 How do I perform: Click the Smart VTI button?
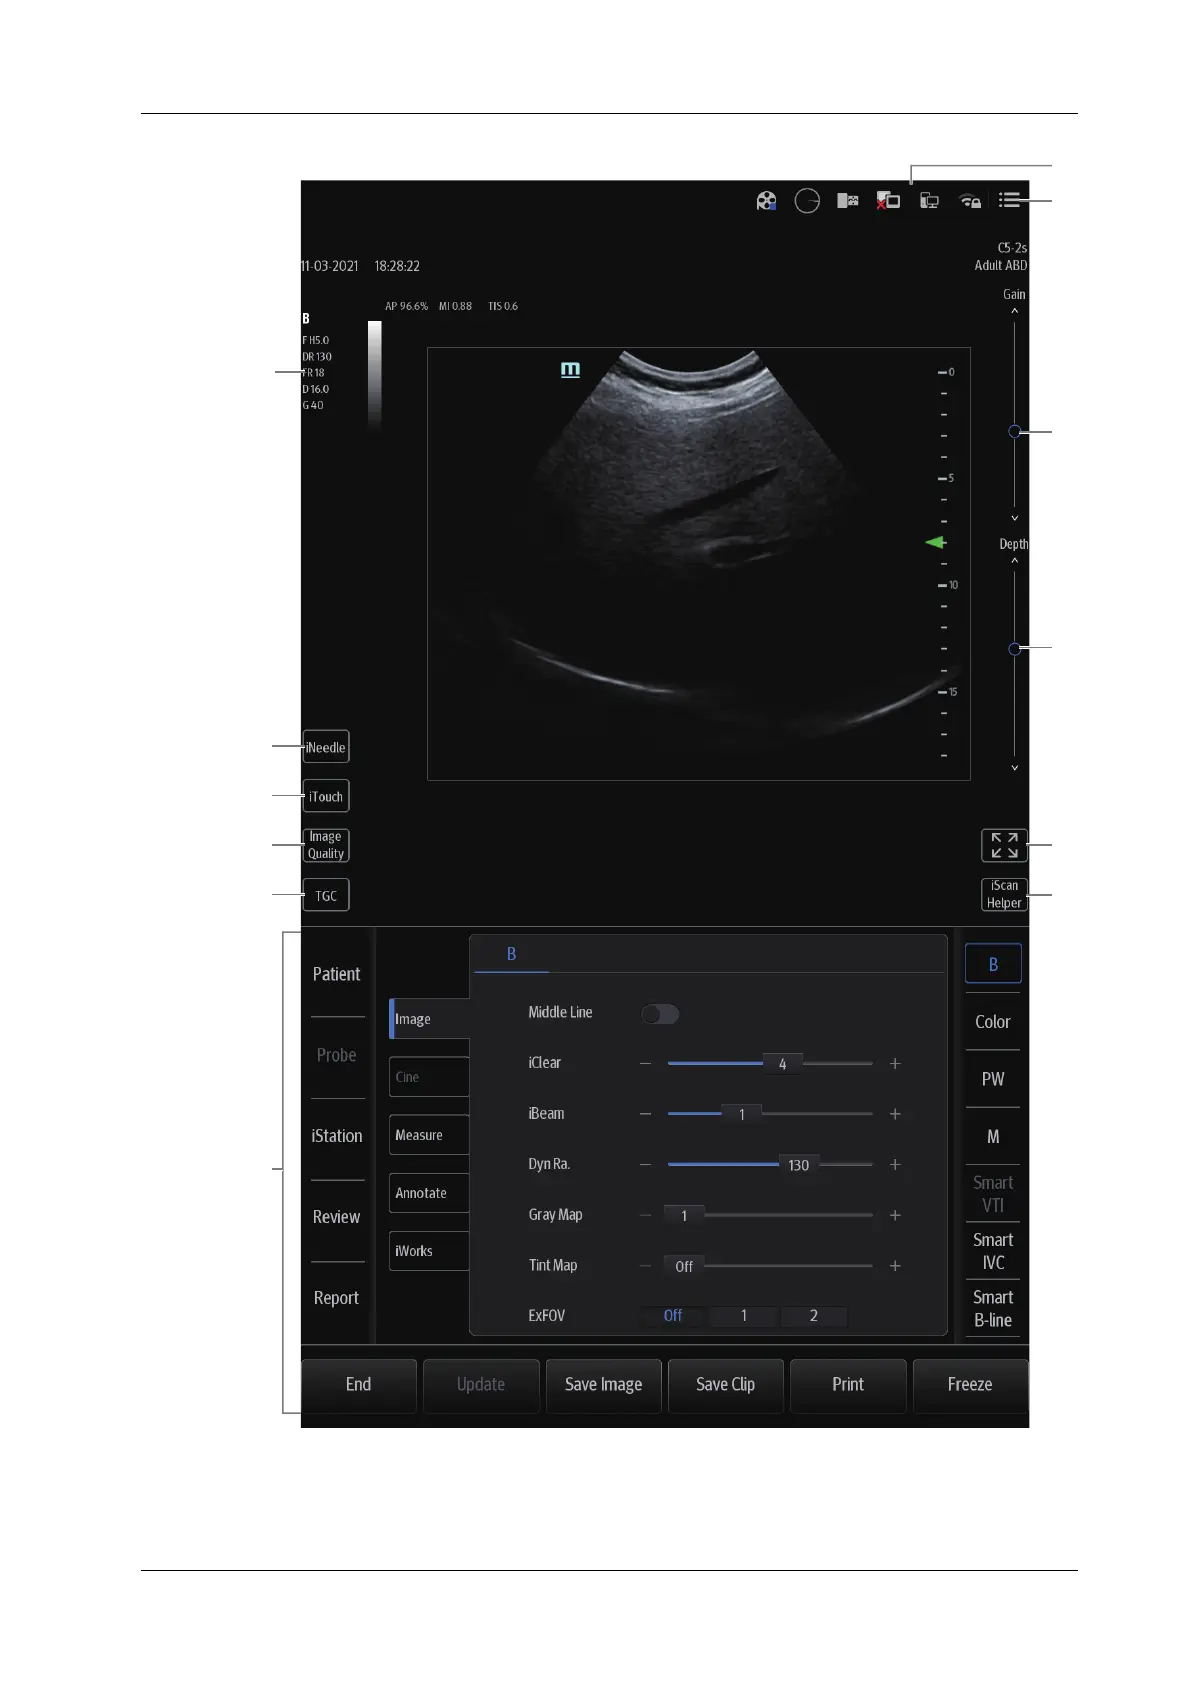(x=993, y=1194)
